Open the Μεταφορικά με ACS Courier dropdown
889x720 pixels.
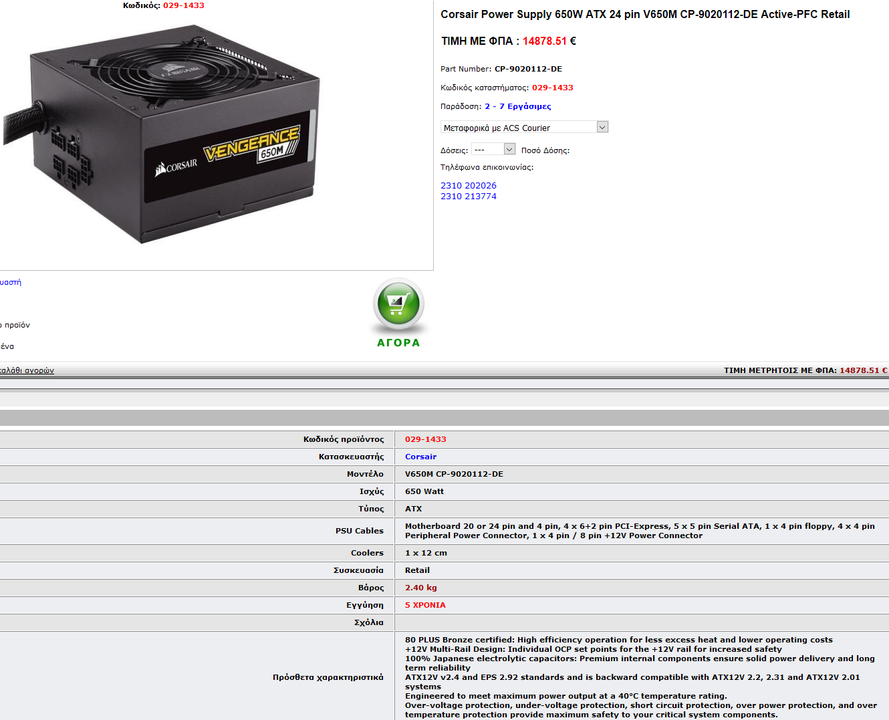[x=524, y=128]
